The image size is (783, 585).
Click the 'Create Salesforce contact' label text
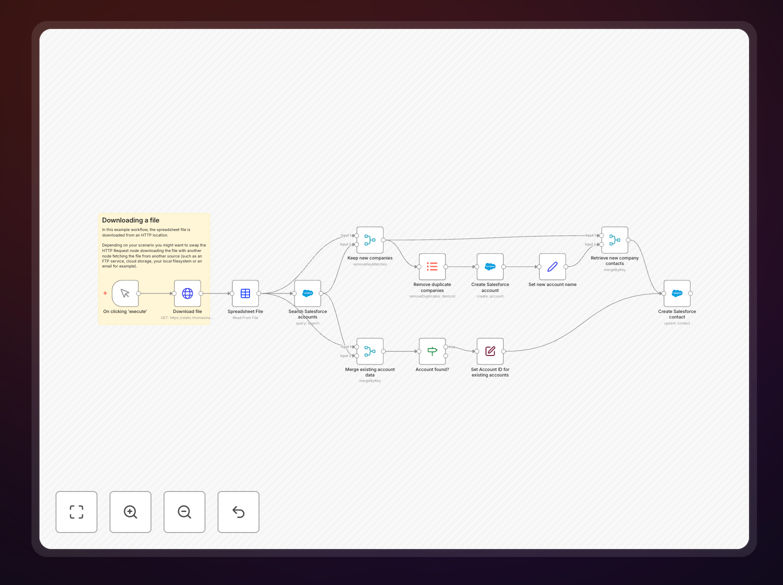[677, 314]
